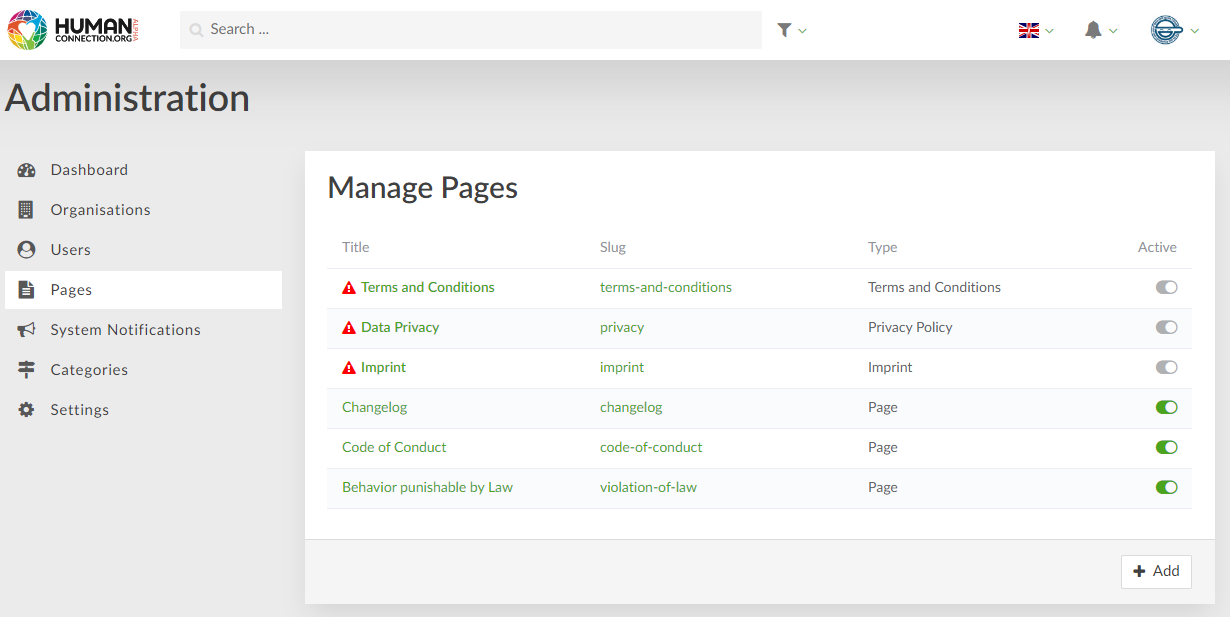Viewport: 1230px width, 617px height.
Task: Click the Dashboard gauge icon
Action: point(27,170)
